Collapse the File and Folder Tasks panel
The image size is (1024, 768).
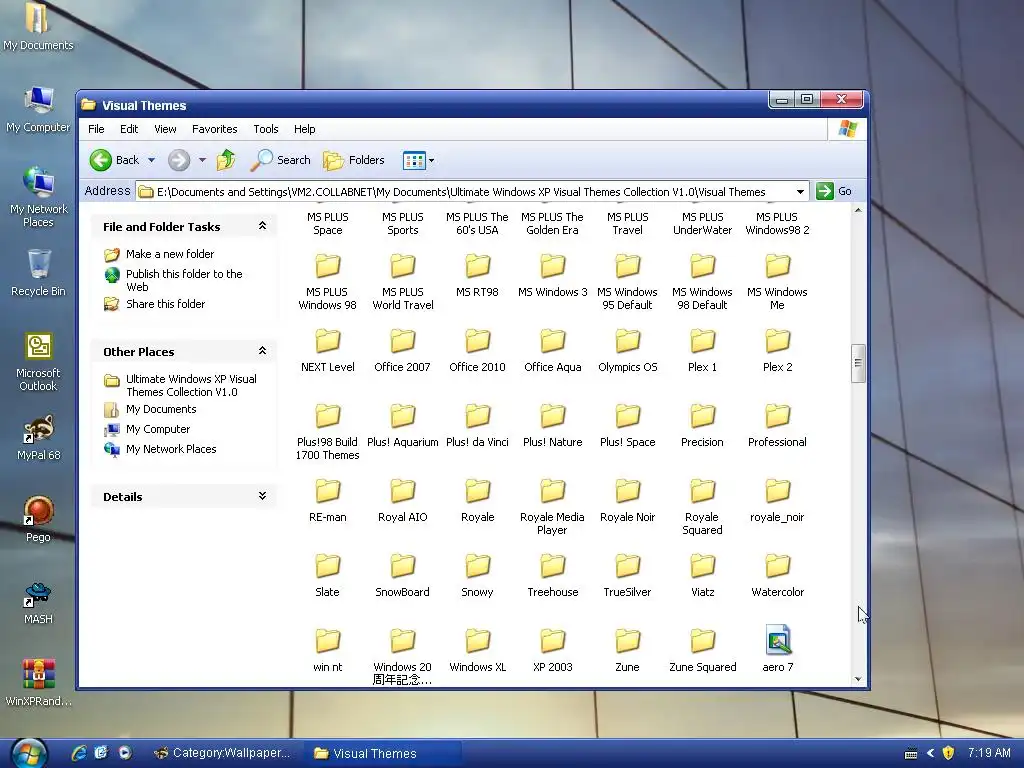[262, 226]
